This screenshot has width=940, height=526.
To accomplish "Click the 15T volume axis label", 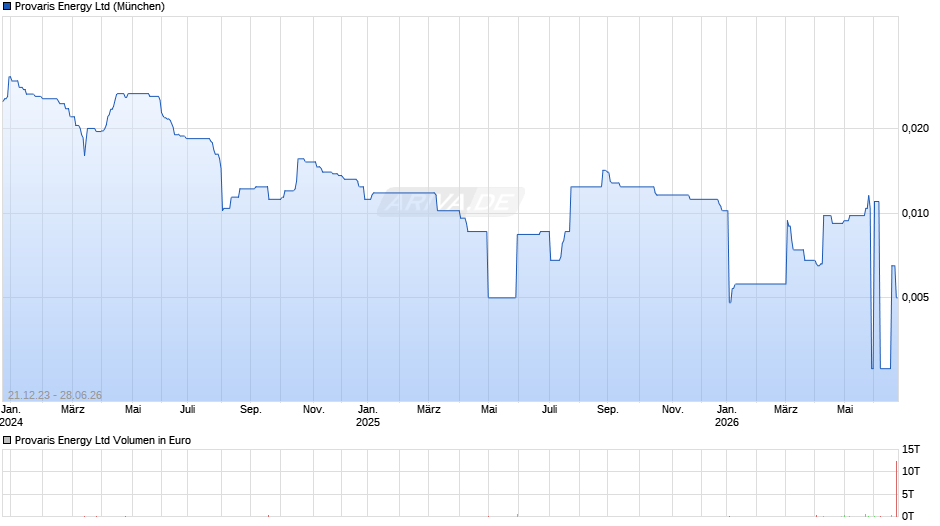I will pyautogui.click(x=911, y=449).
